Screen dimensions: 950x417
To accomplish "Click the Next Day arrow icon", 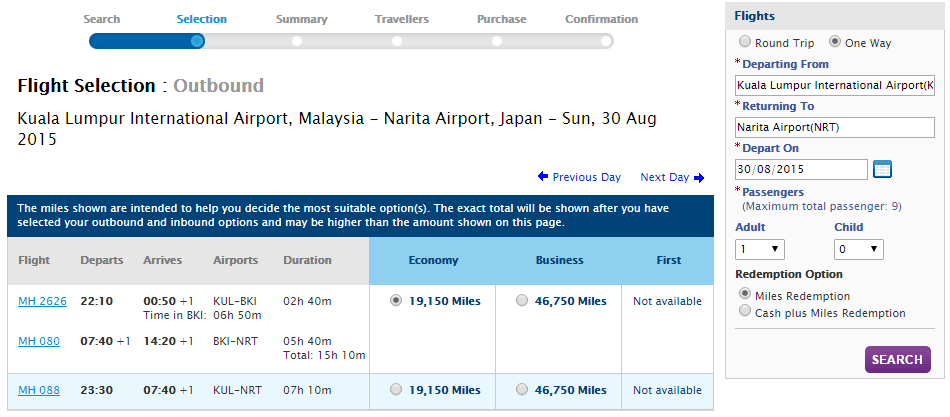I will click(699, 178).
